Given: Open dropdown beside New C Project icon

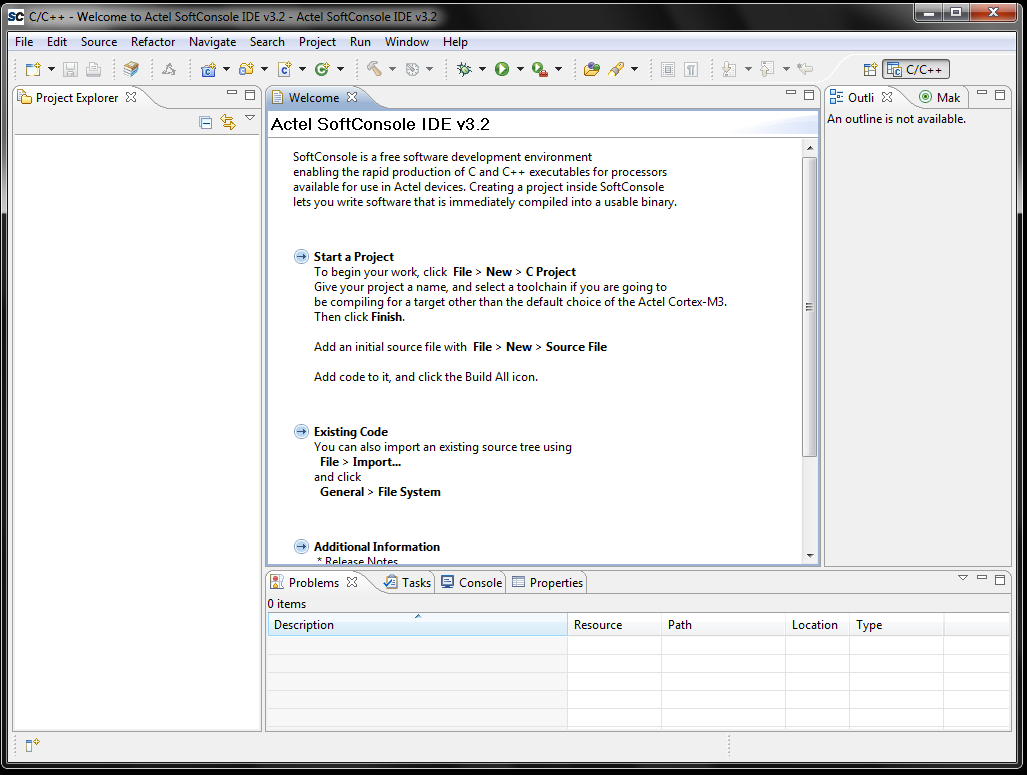Looking at the screenshot, I should [x=227, y=69].
